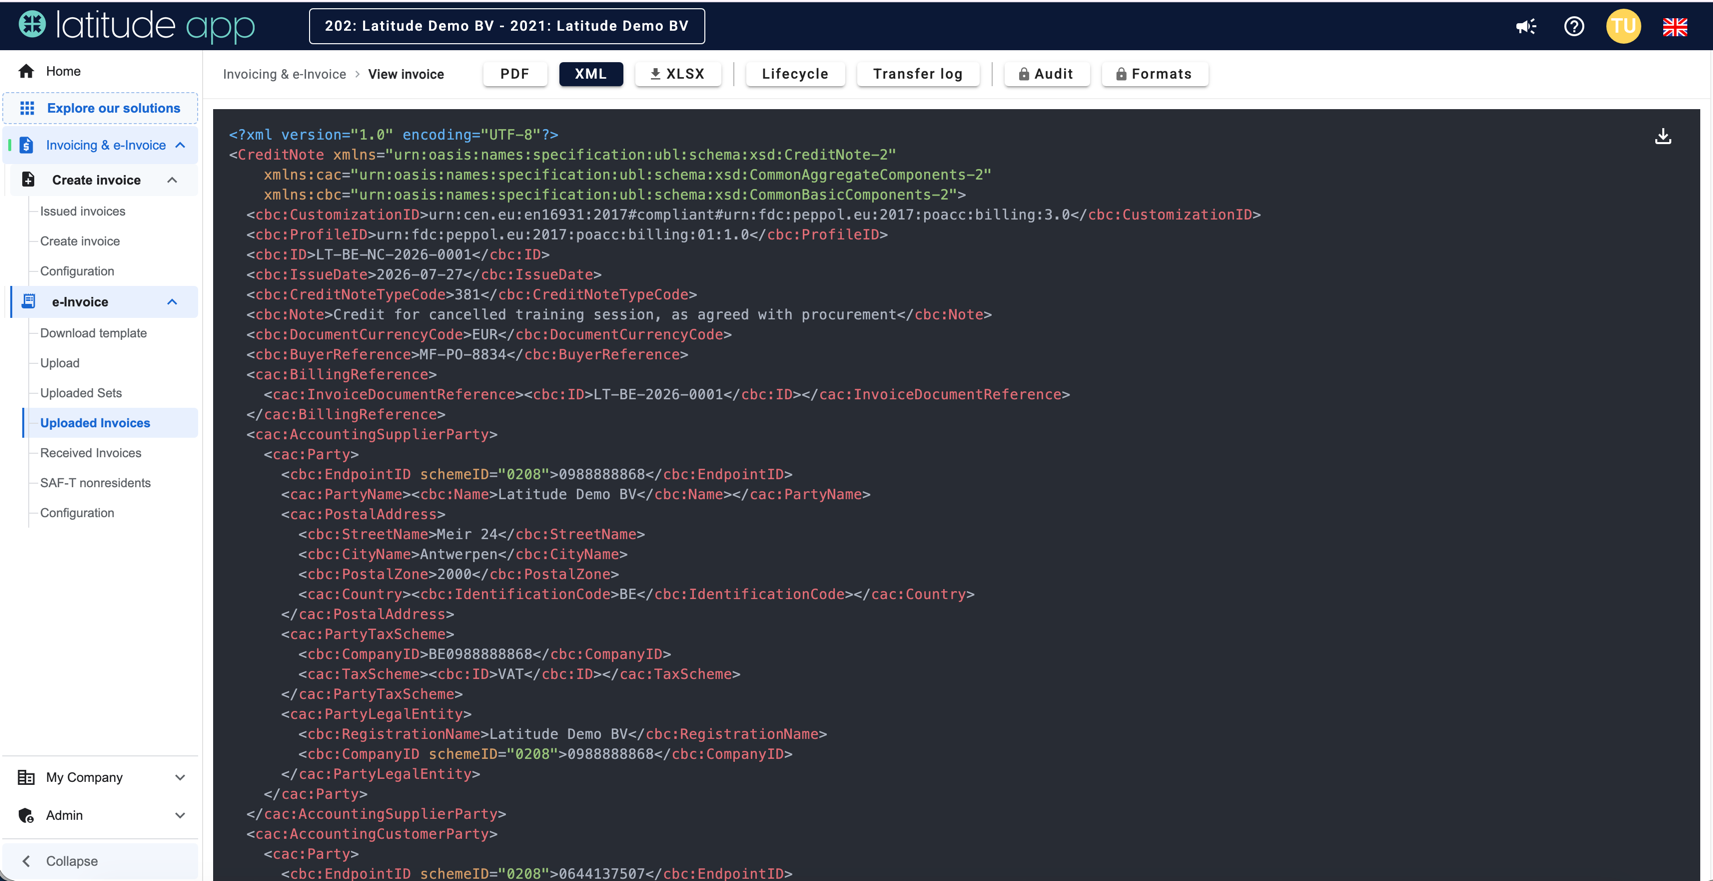Click the credit note type code 381
Screen dimensions: 1713x881
click(x=467, y=295)
